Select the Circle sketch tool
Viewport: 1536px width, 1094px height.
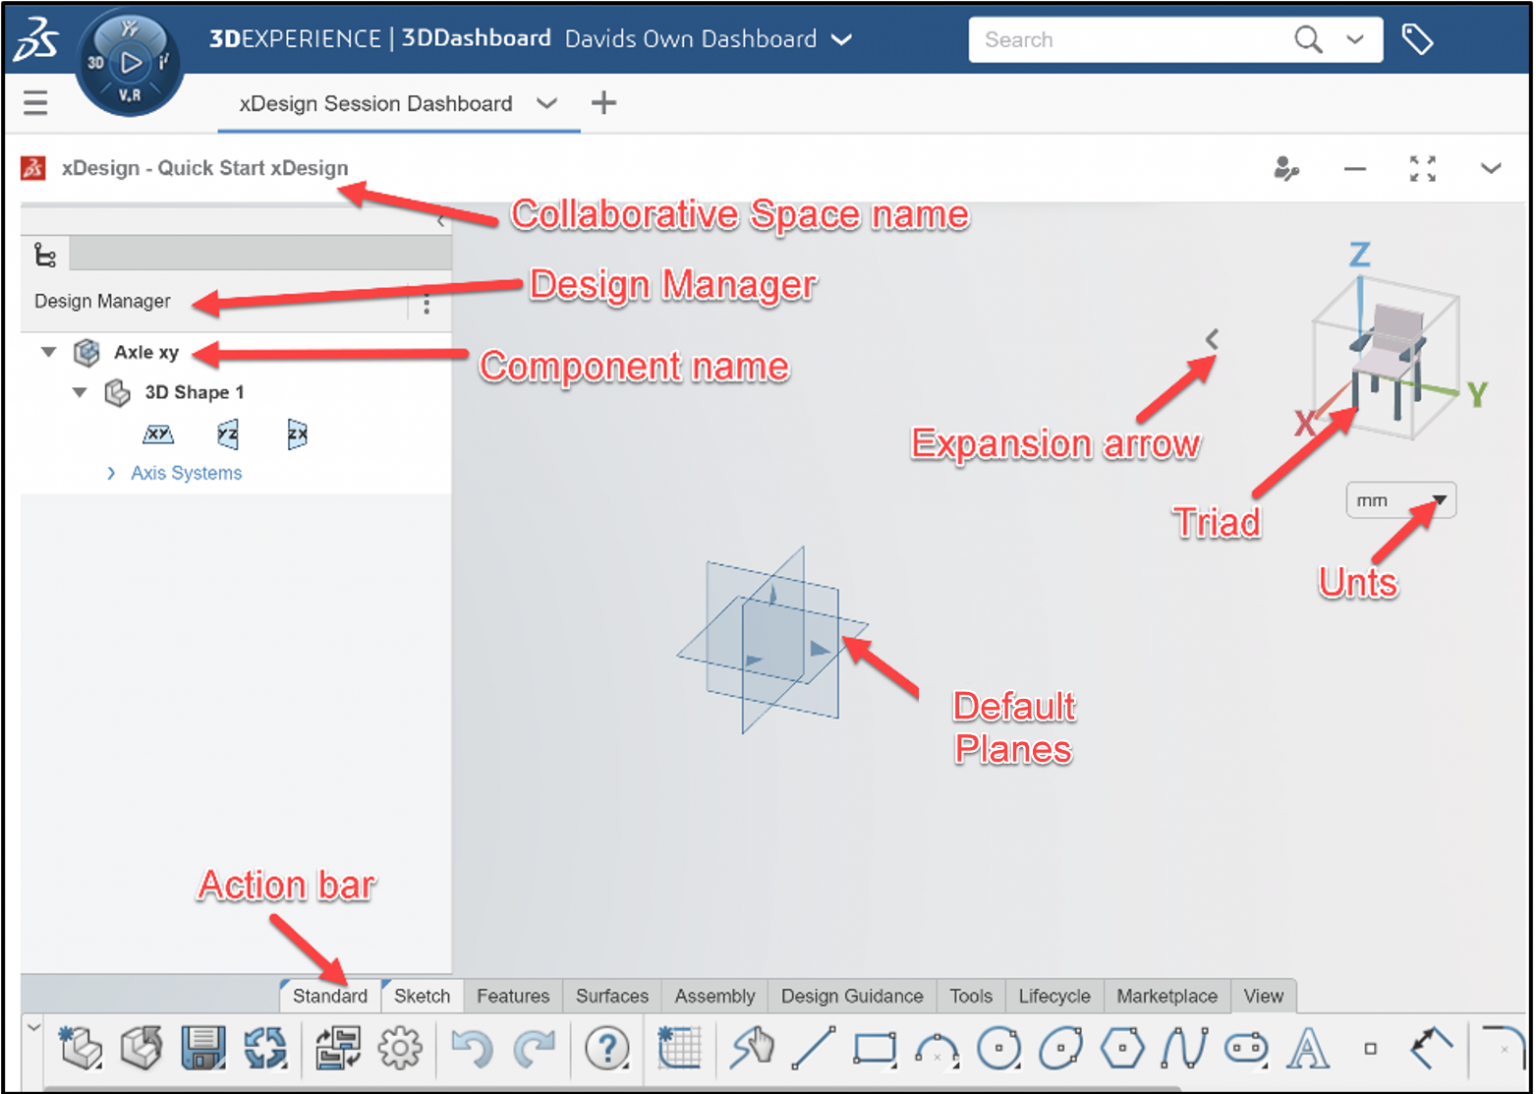point(1000,1048)
